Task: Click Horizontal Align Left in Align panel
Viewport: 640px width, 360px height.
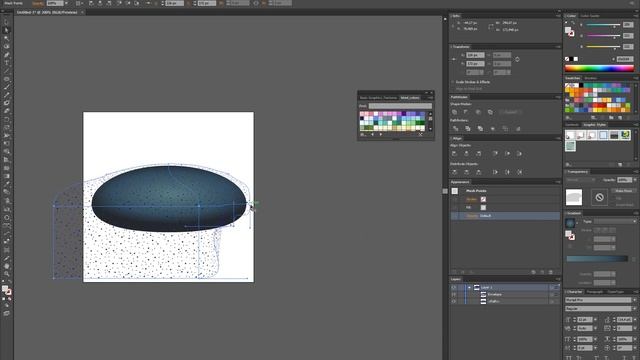Action: click(454, 153)
